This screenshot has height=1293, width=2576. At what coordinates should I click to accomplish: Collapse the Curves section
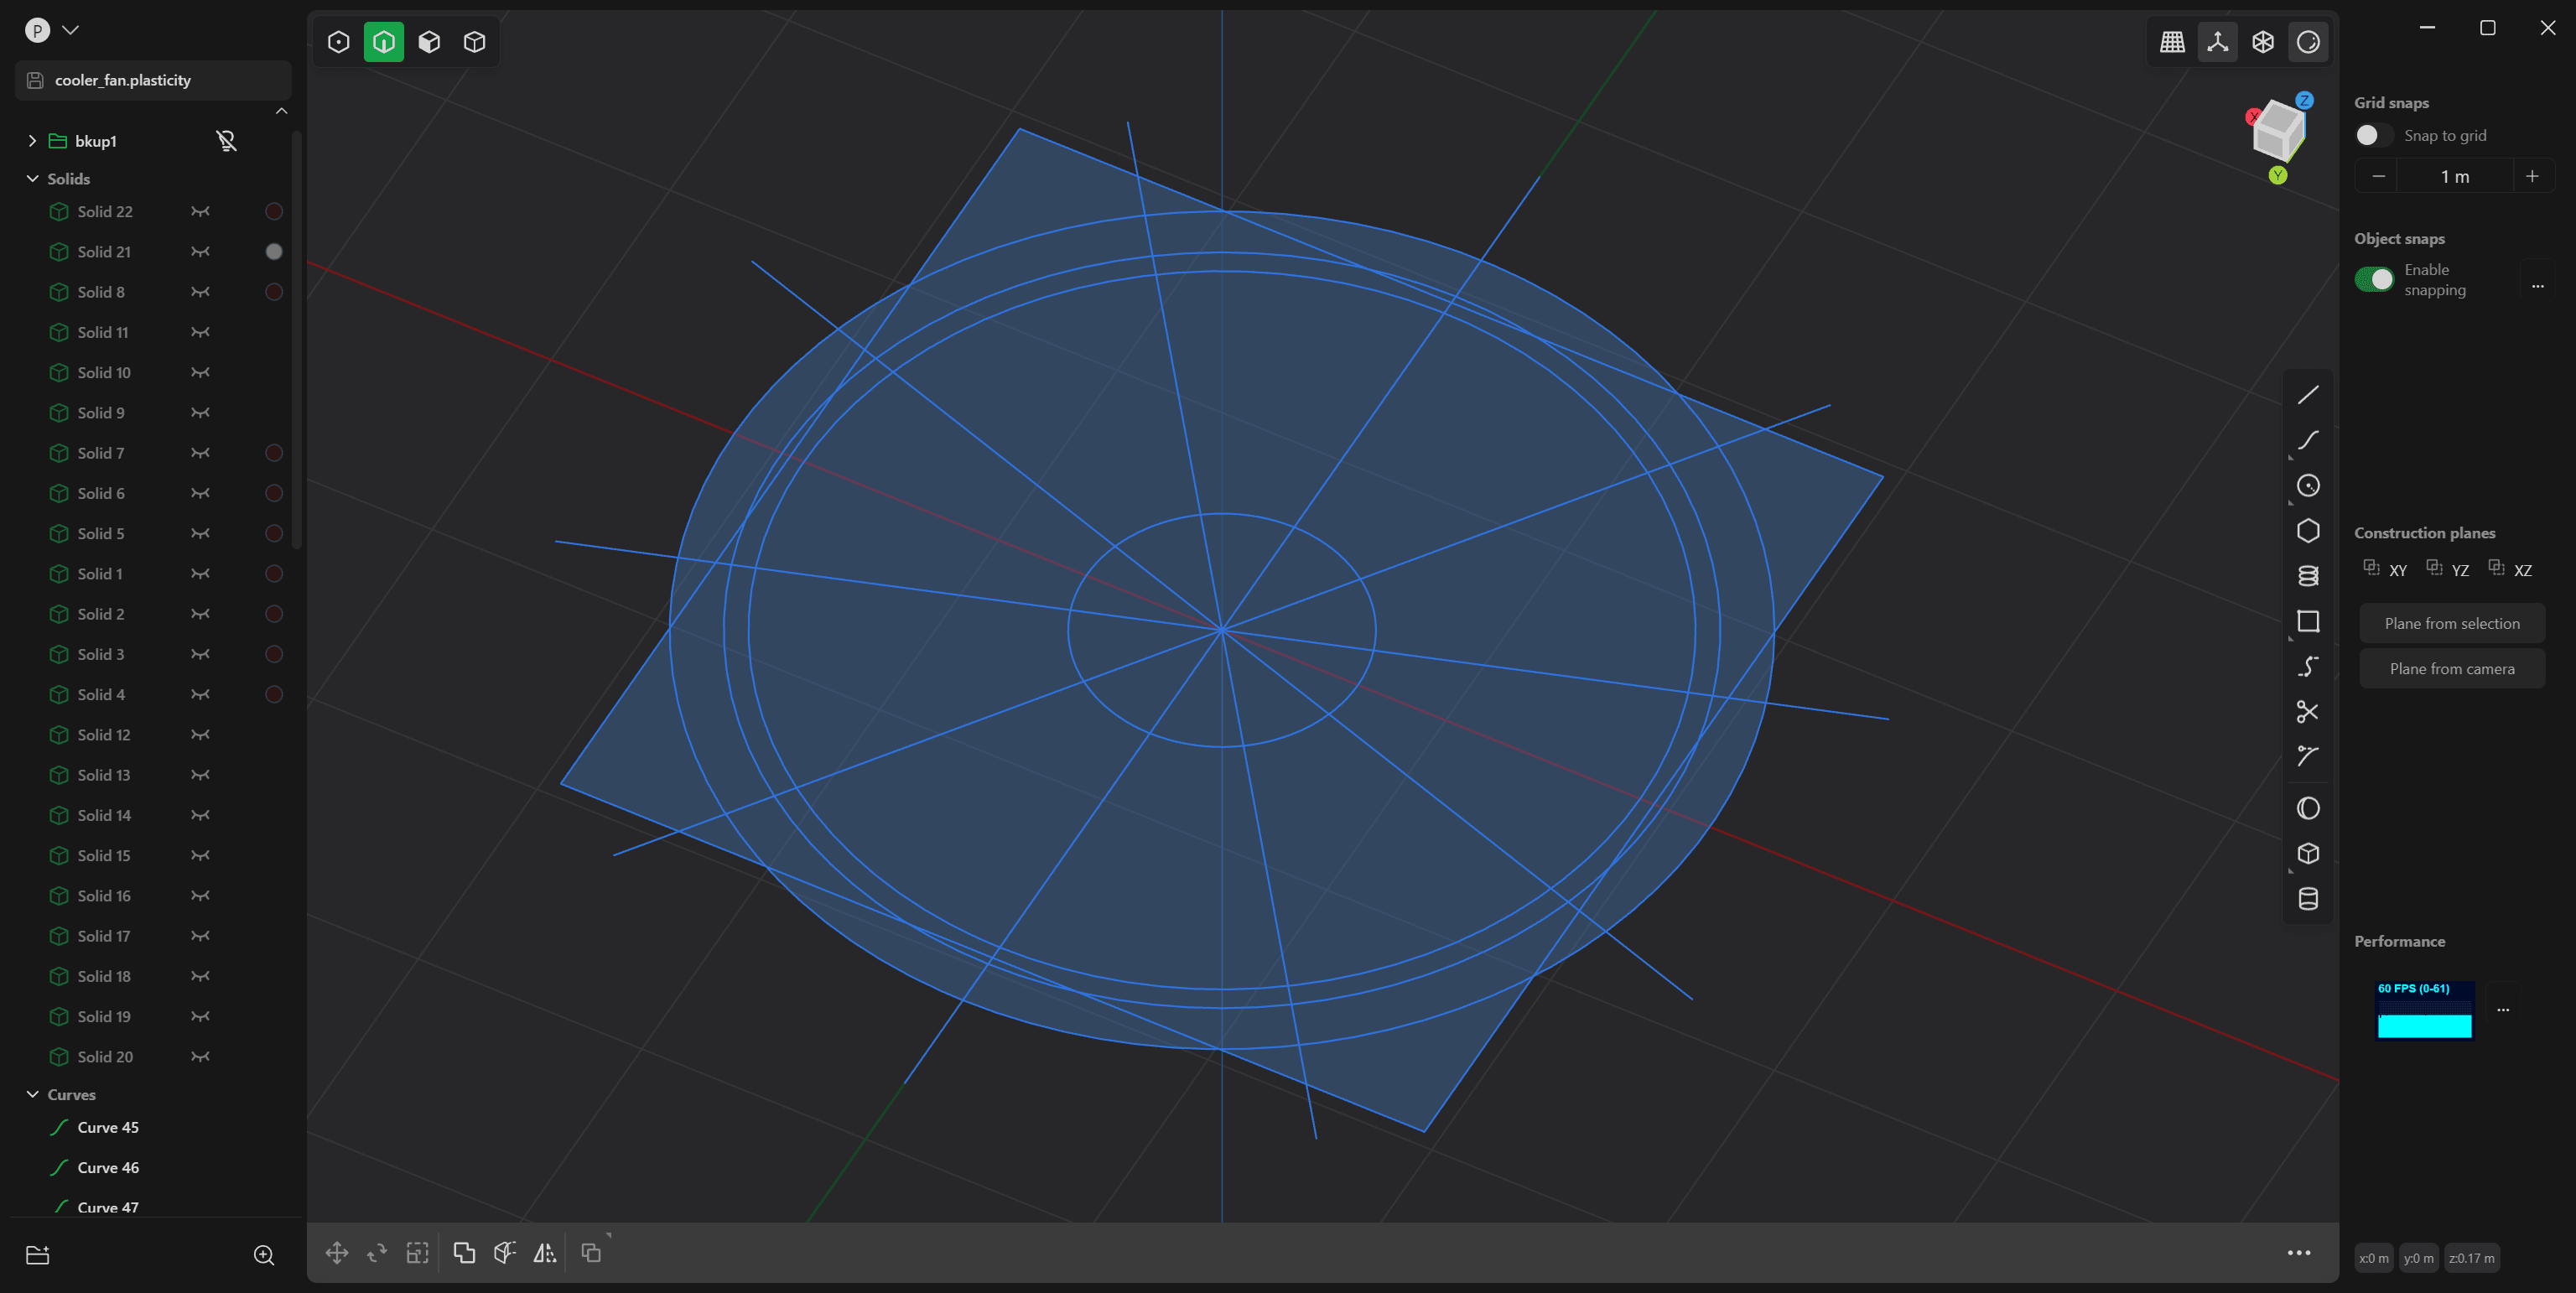[x=32, y=1095]
